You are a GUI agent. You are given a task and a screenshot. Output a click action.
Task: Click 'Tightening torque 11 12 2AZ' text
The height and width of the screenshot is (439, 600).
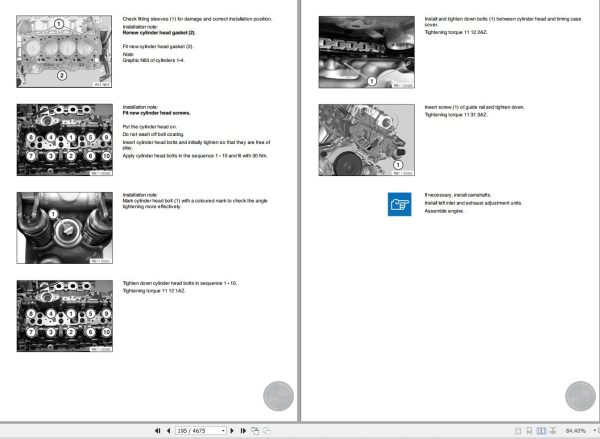pyautogui.click(x=456, y=32)
